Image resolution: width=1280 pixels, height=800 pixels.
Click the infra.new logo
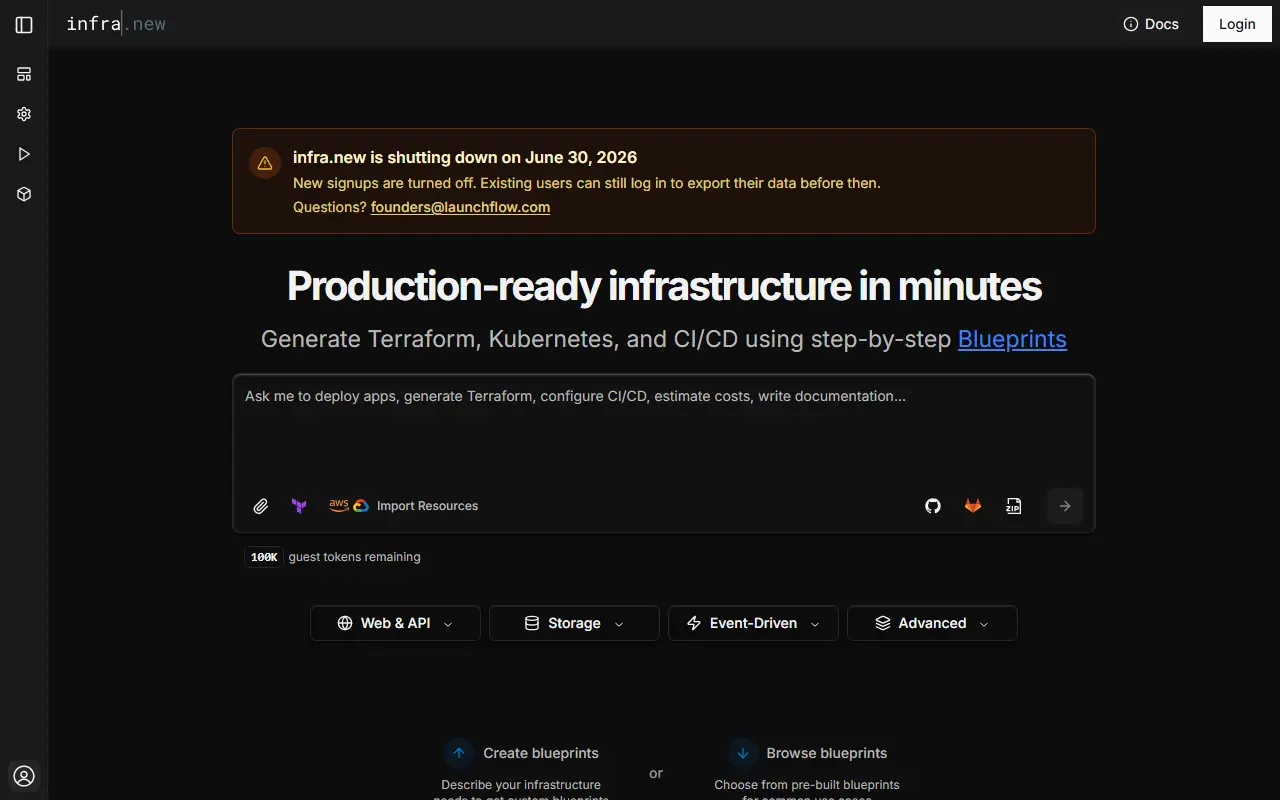[x=116, y=24]
